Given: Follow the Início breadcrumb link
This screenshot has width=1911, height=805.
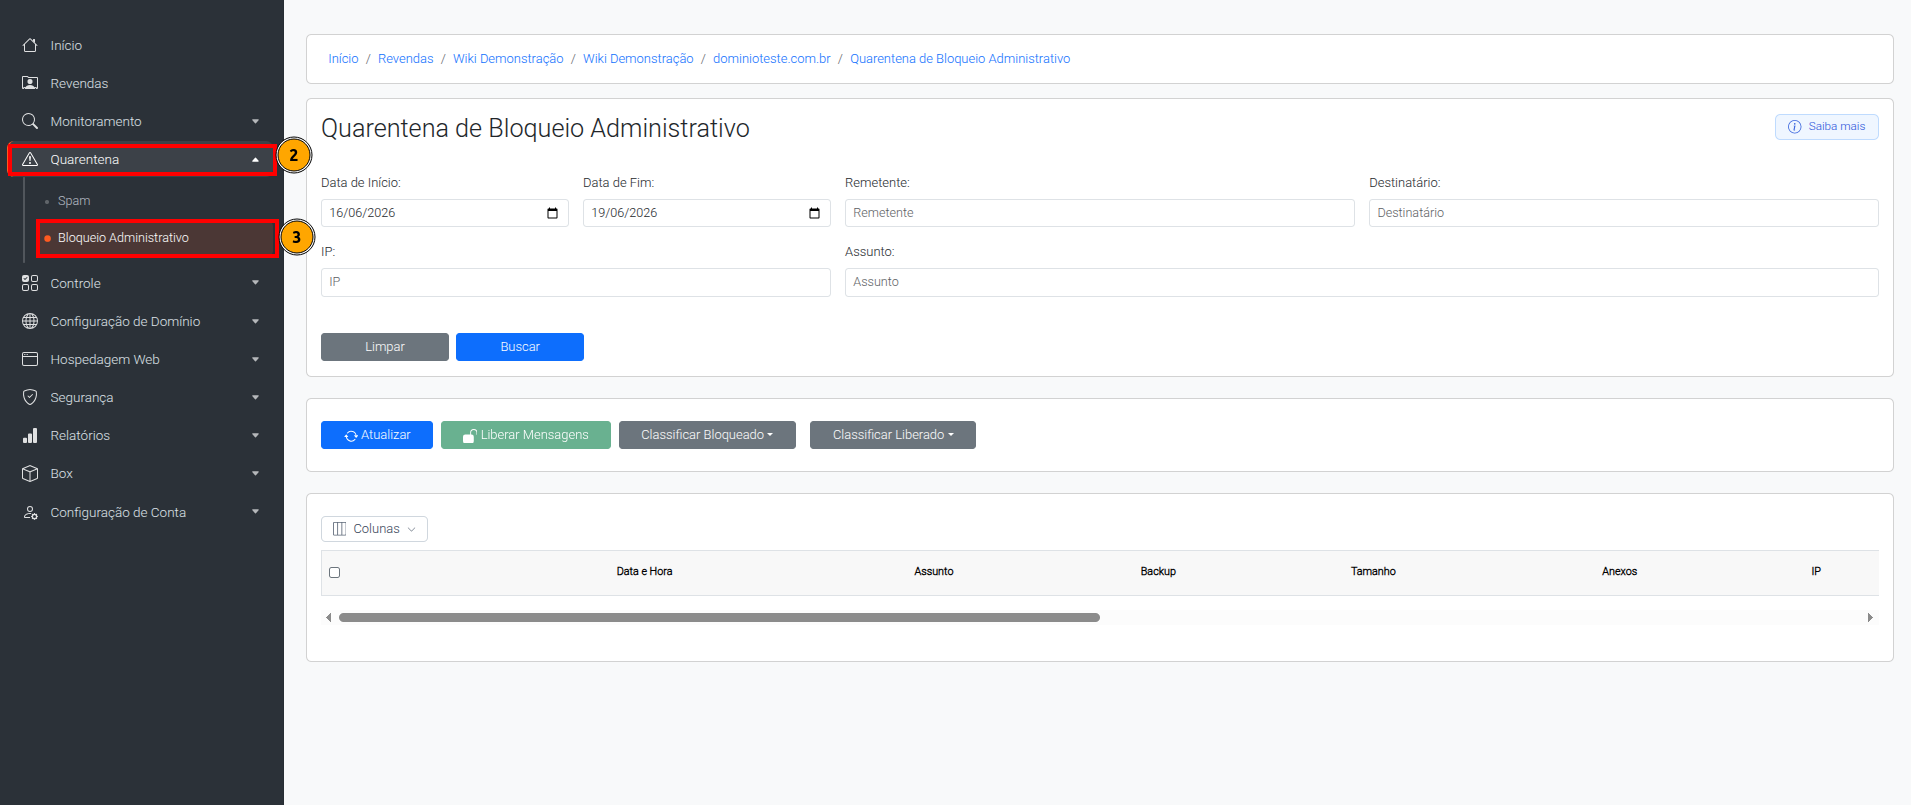Looking at the screenshot, I should [x=343, y=59].
